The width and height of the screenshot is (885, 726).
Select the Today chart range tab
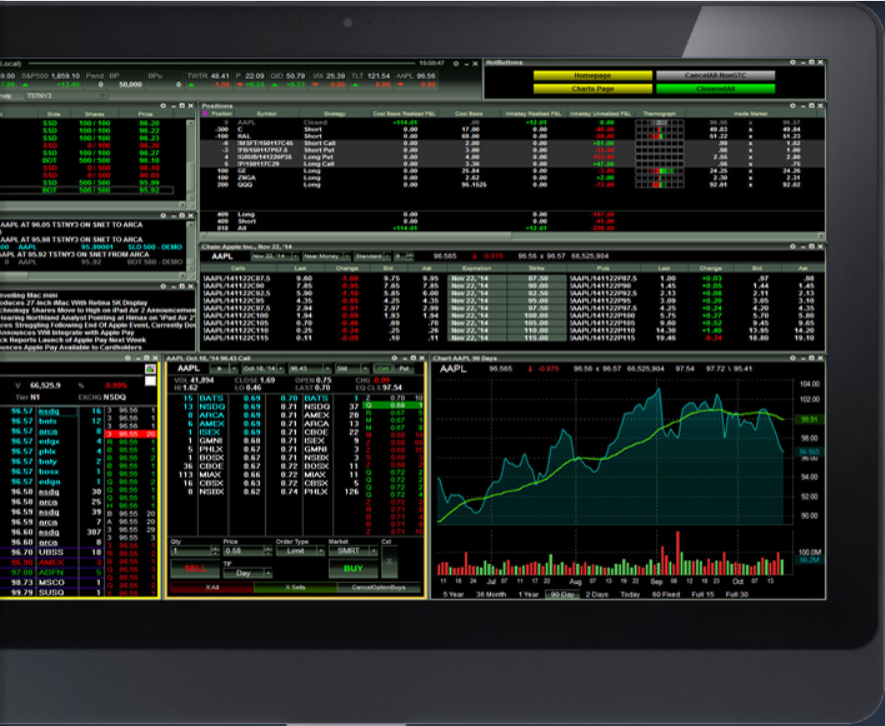630,594
